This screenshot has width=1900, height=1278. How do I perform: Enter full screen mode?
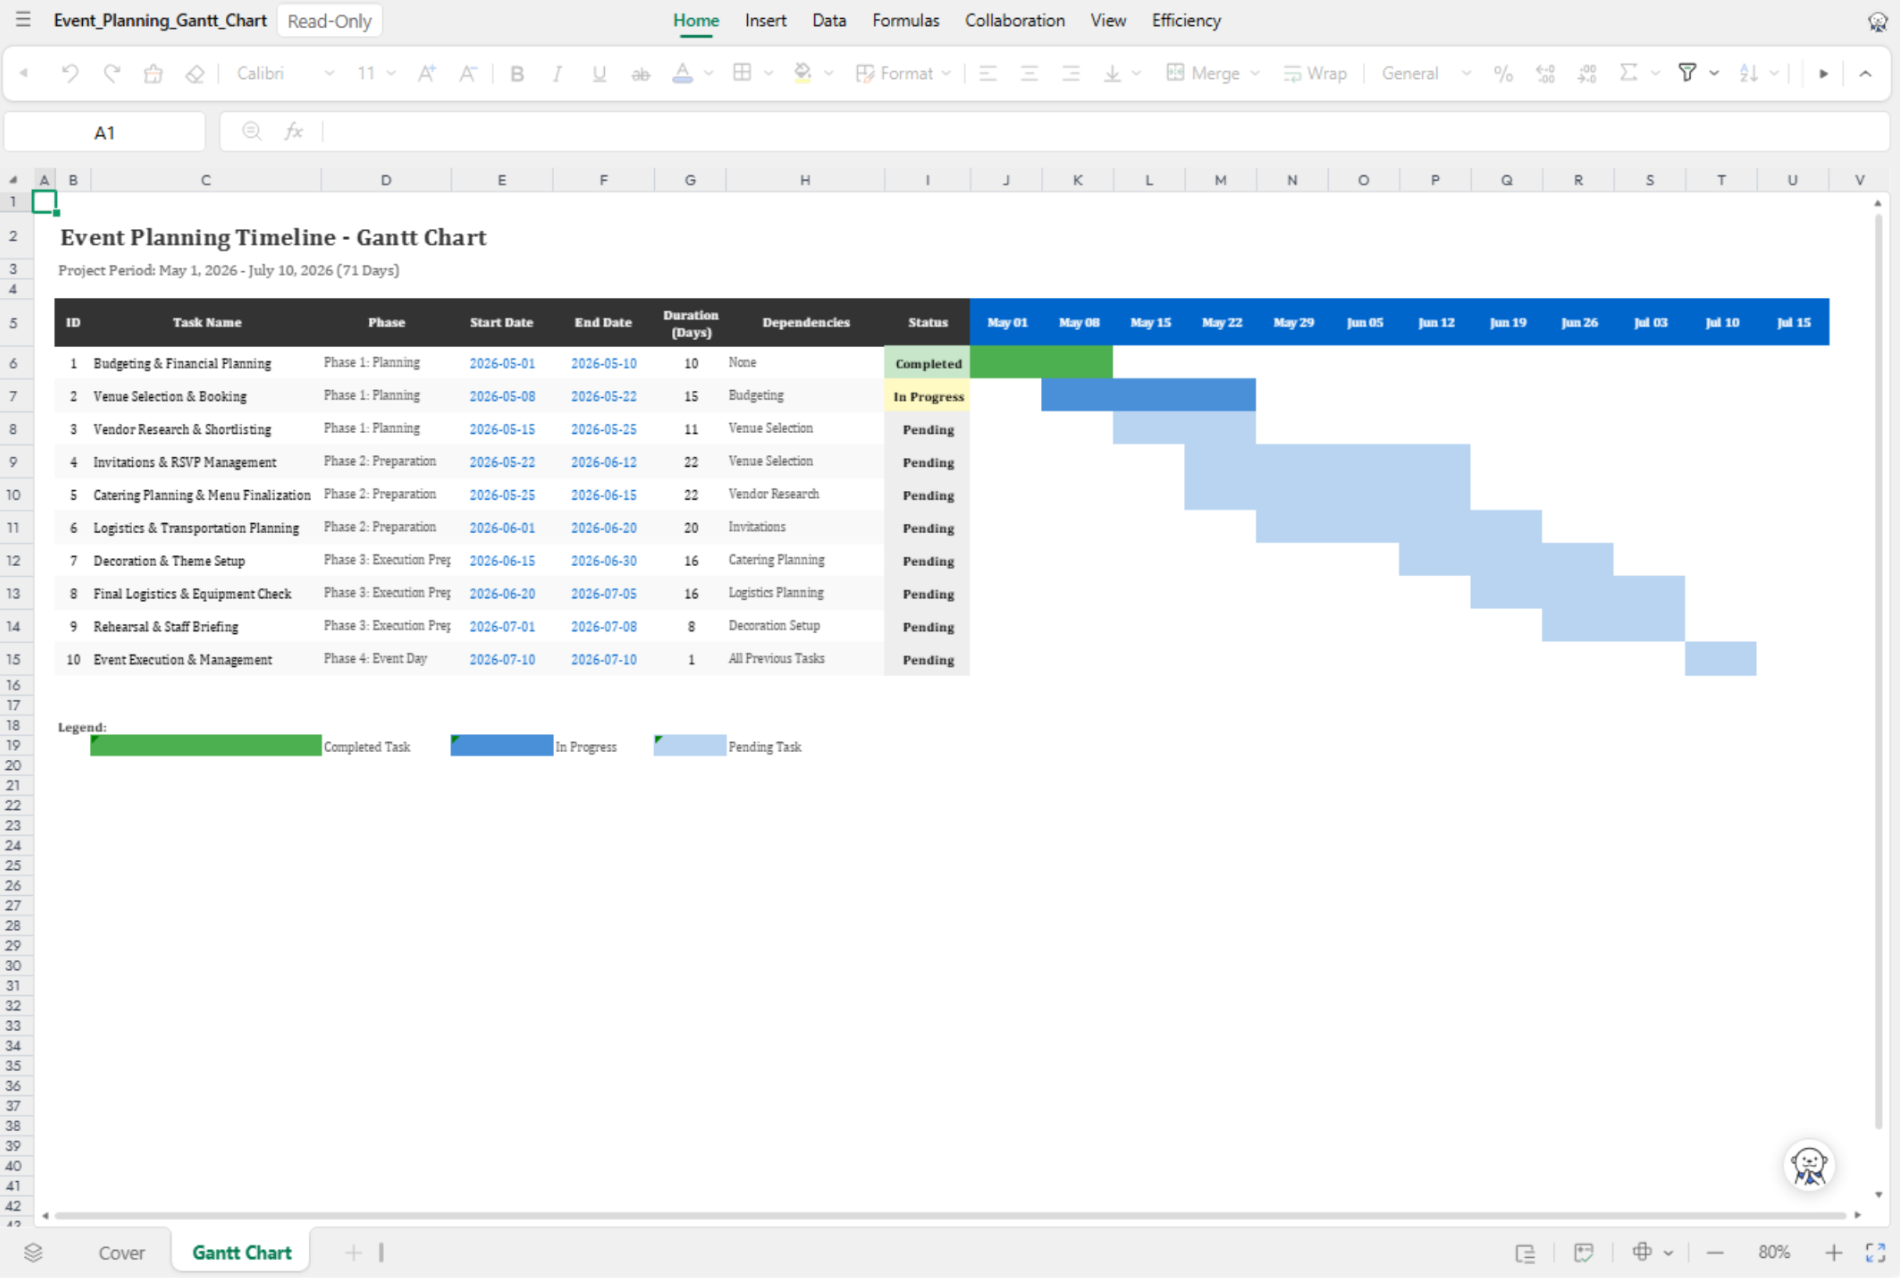1875,1252
